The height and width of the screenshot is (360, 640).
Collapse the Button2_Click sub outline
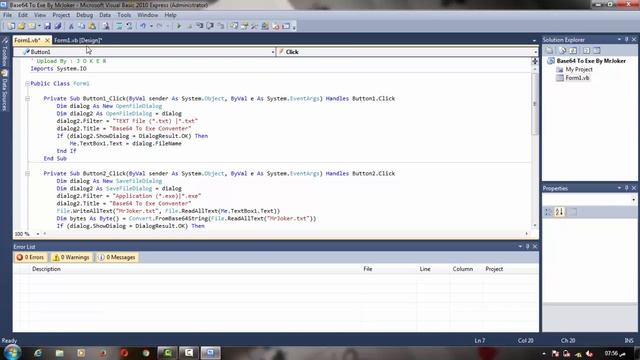[x=27, y=174]
